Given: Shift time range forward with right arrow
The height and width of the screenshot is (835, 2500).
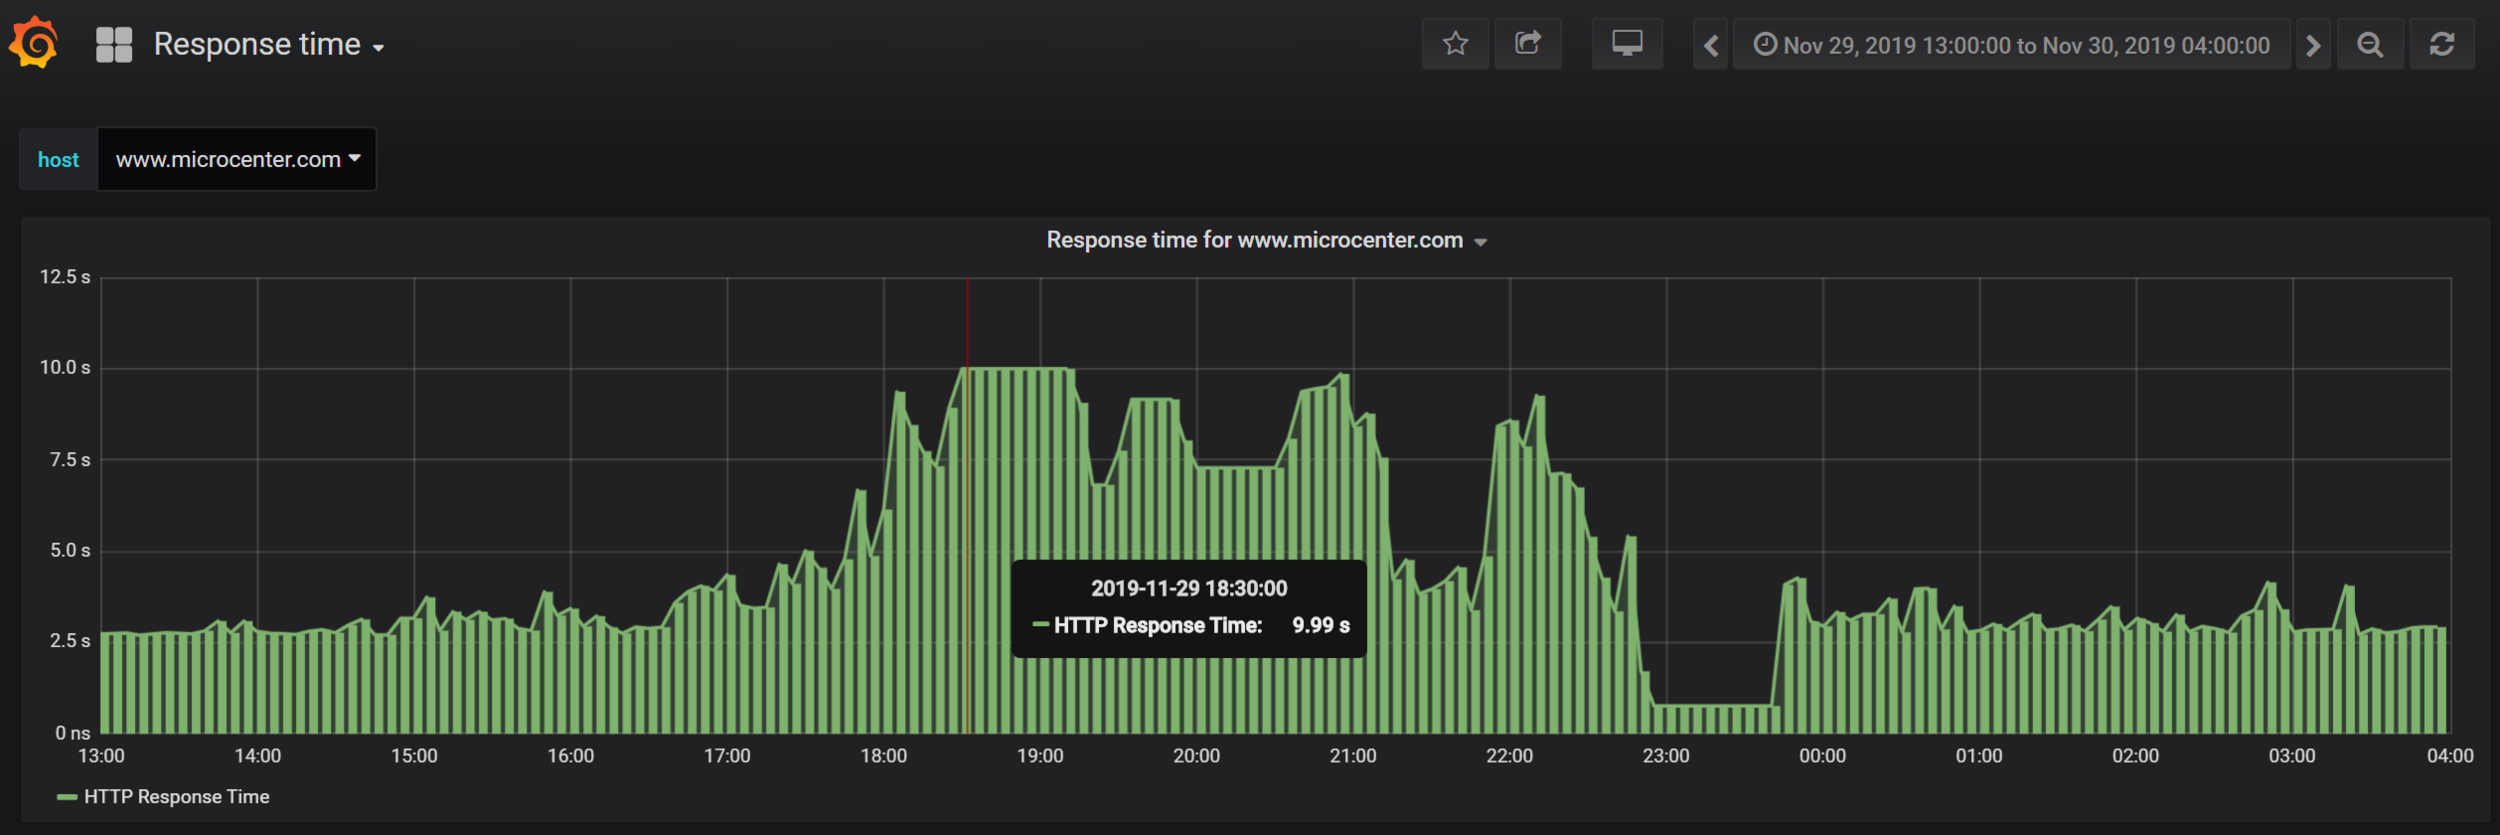Looking at the screenshot, I should click(2313, 45).
